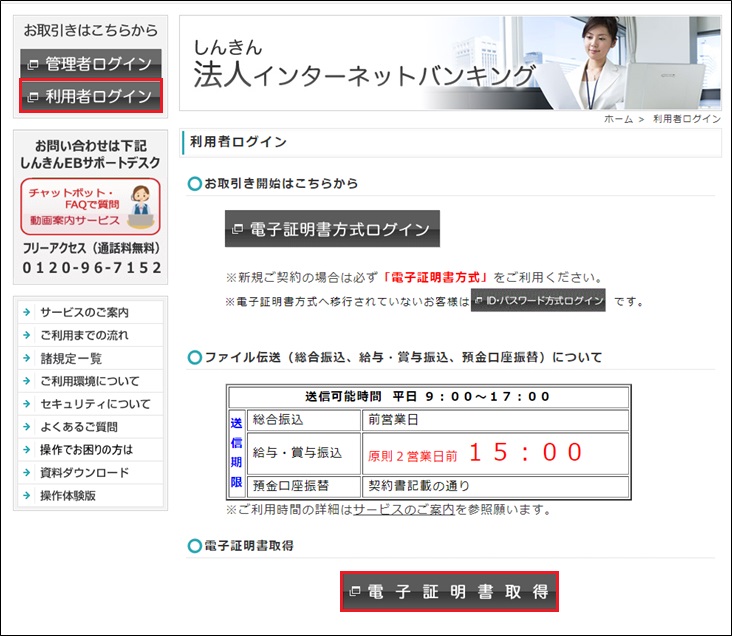Click arrow icon beside 操作でお困りの方は
732x636 pixels.
[x=28, y=450]
